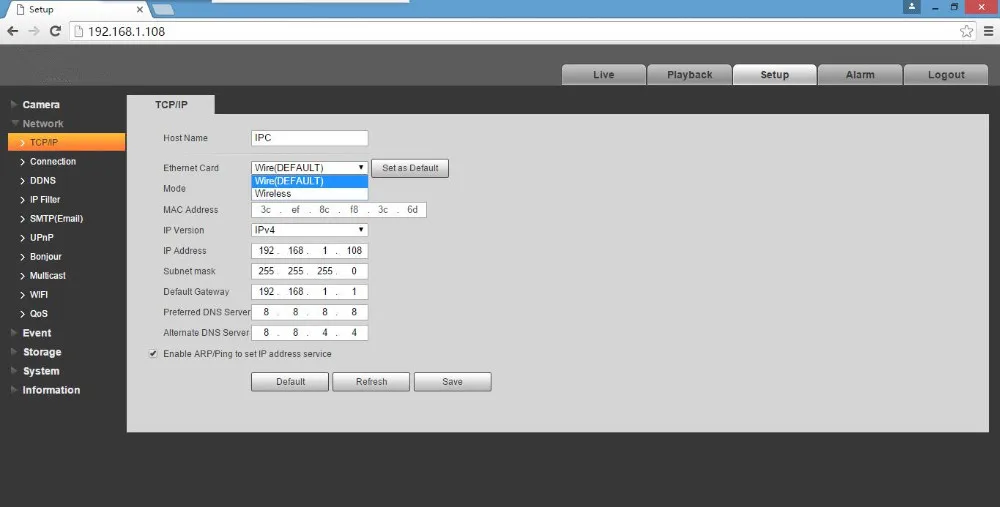Click the IP Address field
The width and height of the screenshot is (1000, 507).
[309, 251]
